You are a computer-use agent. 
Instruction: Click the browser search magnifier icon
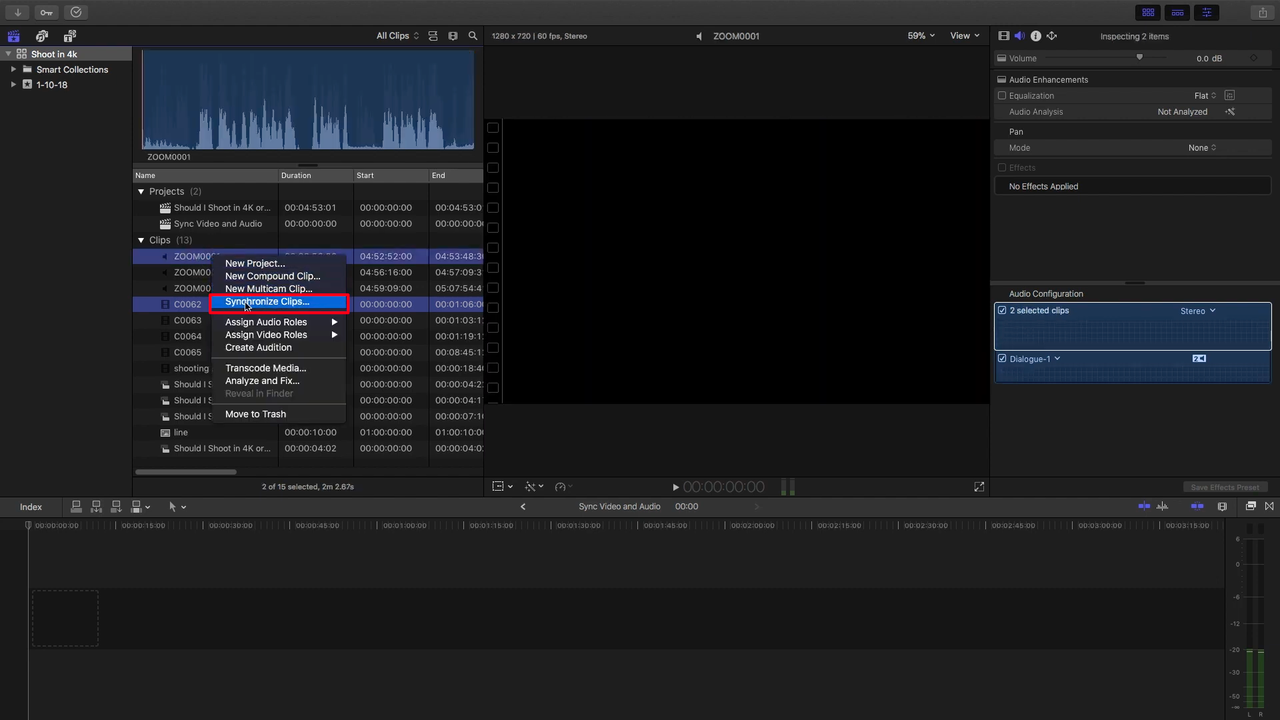[x=473, y=35]
